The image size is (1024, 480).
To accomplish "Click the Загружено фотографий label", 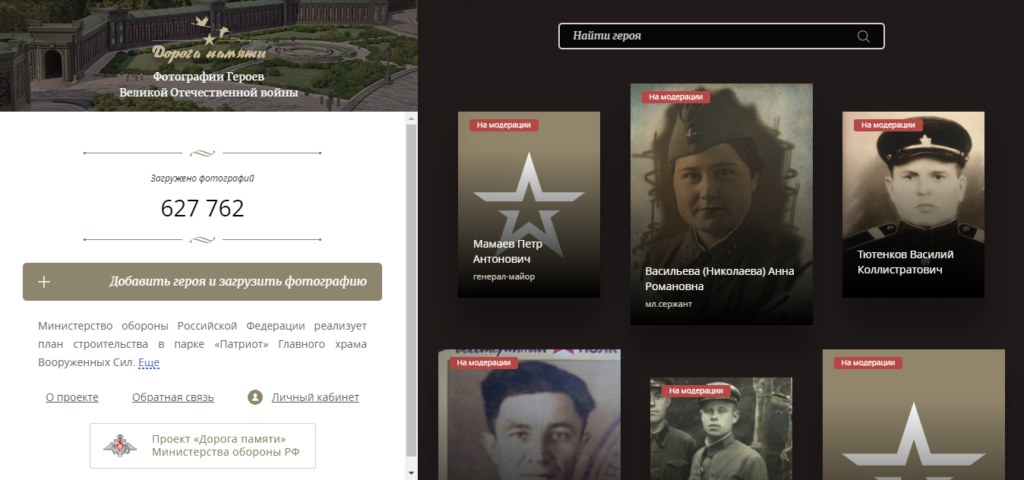I will (202, 178).
